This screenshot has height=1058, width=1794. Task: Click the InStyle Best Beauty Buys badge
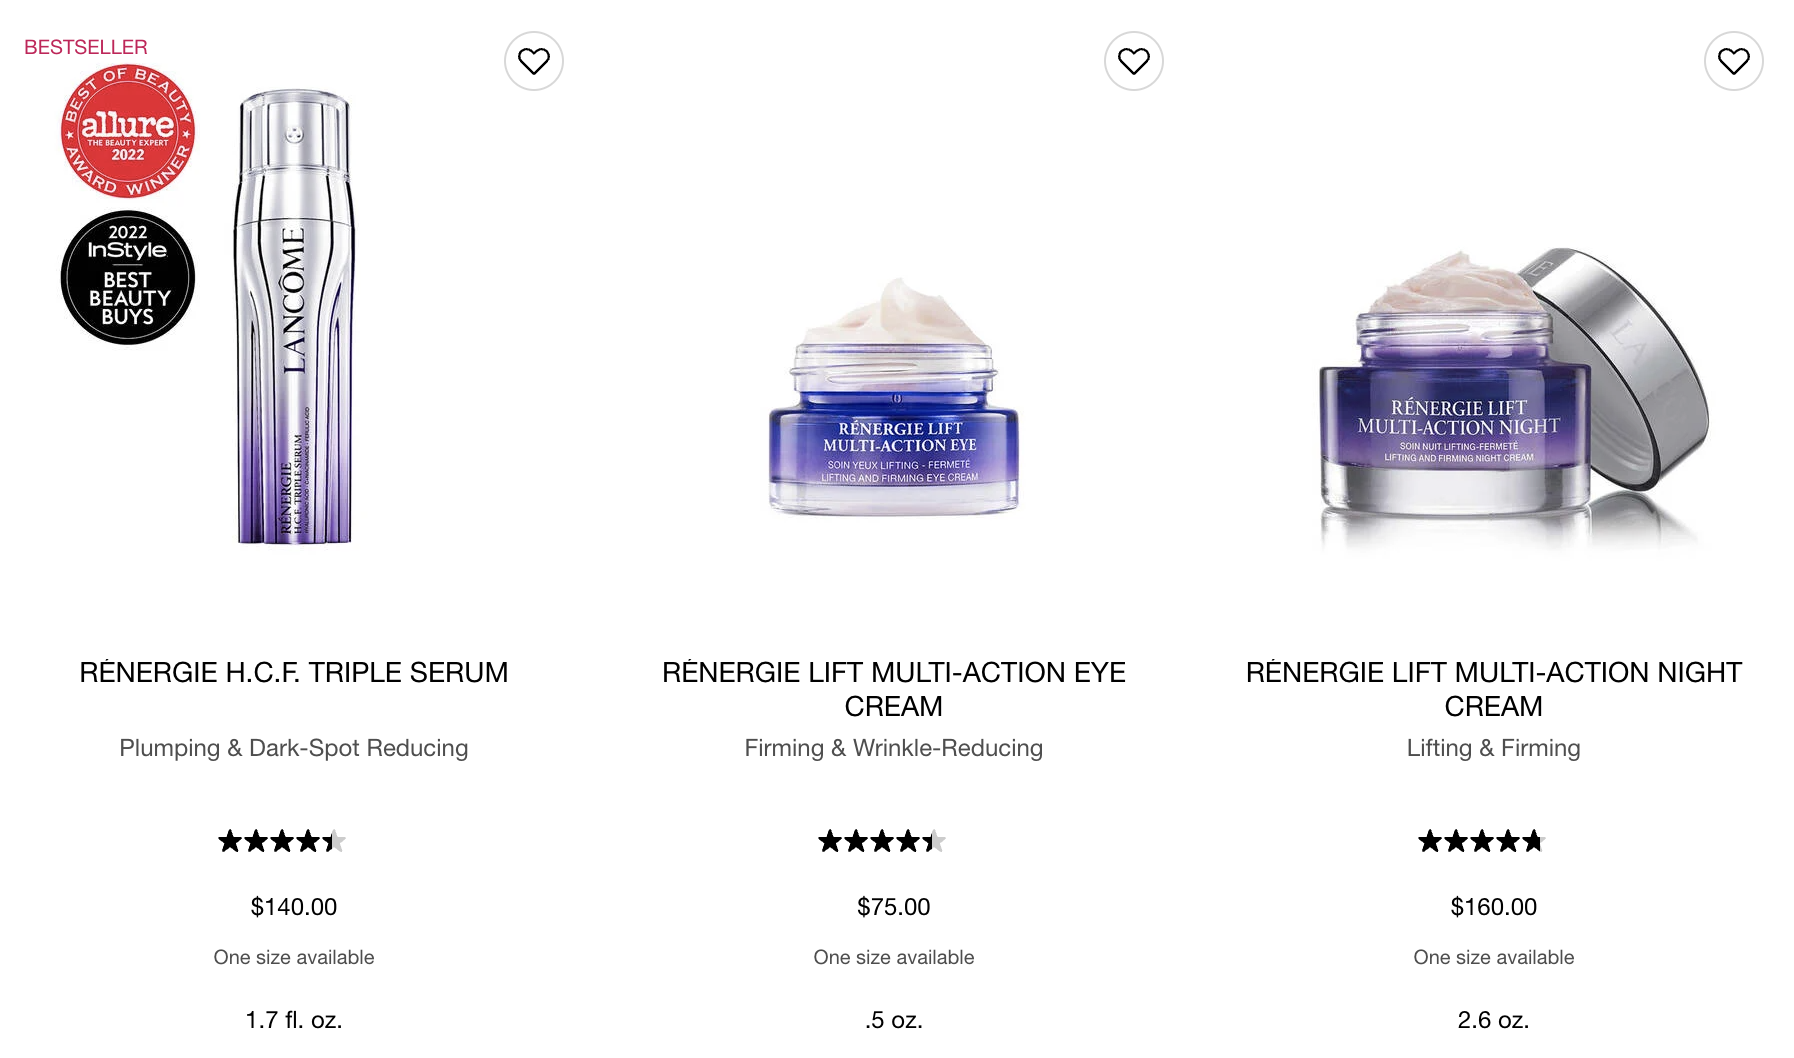point(128,277)
